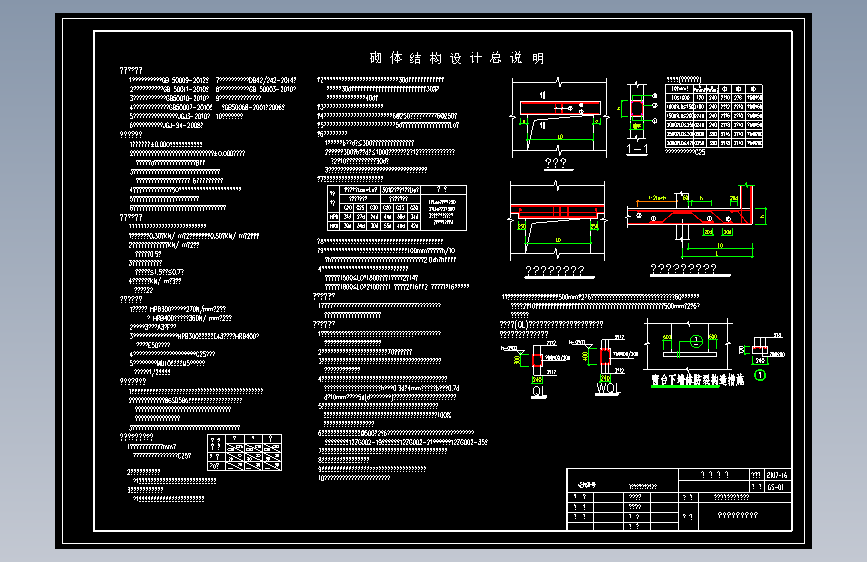Pick the reinforcement table with C20 C25 columns
The width and height of the screenshot is (867, 562).
[397, 208]
